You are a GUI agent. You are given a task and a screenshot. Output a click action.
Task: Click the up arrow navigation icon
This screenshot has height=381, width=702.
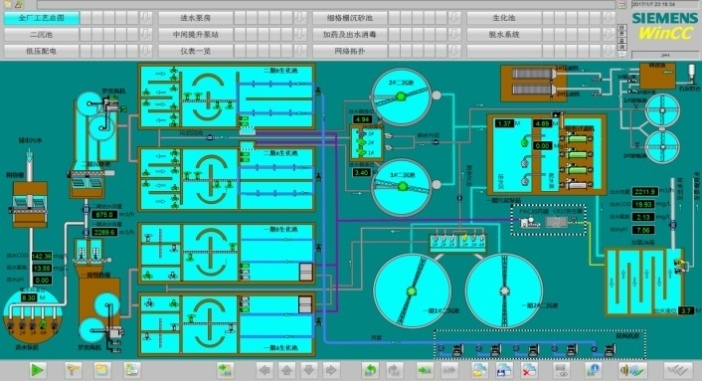tap(287, 370)
